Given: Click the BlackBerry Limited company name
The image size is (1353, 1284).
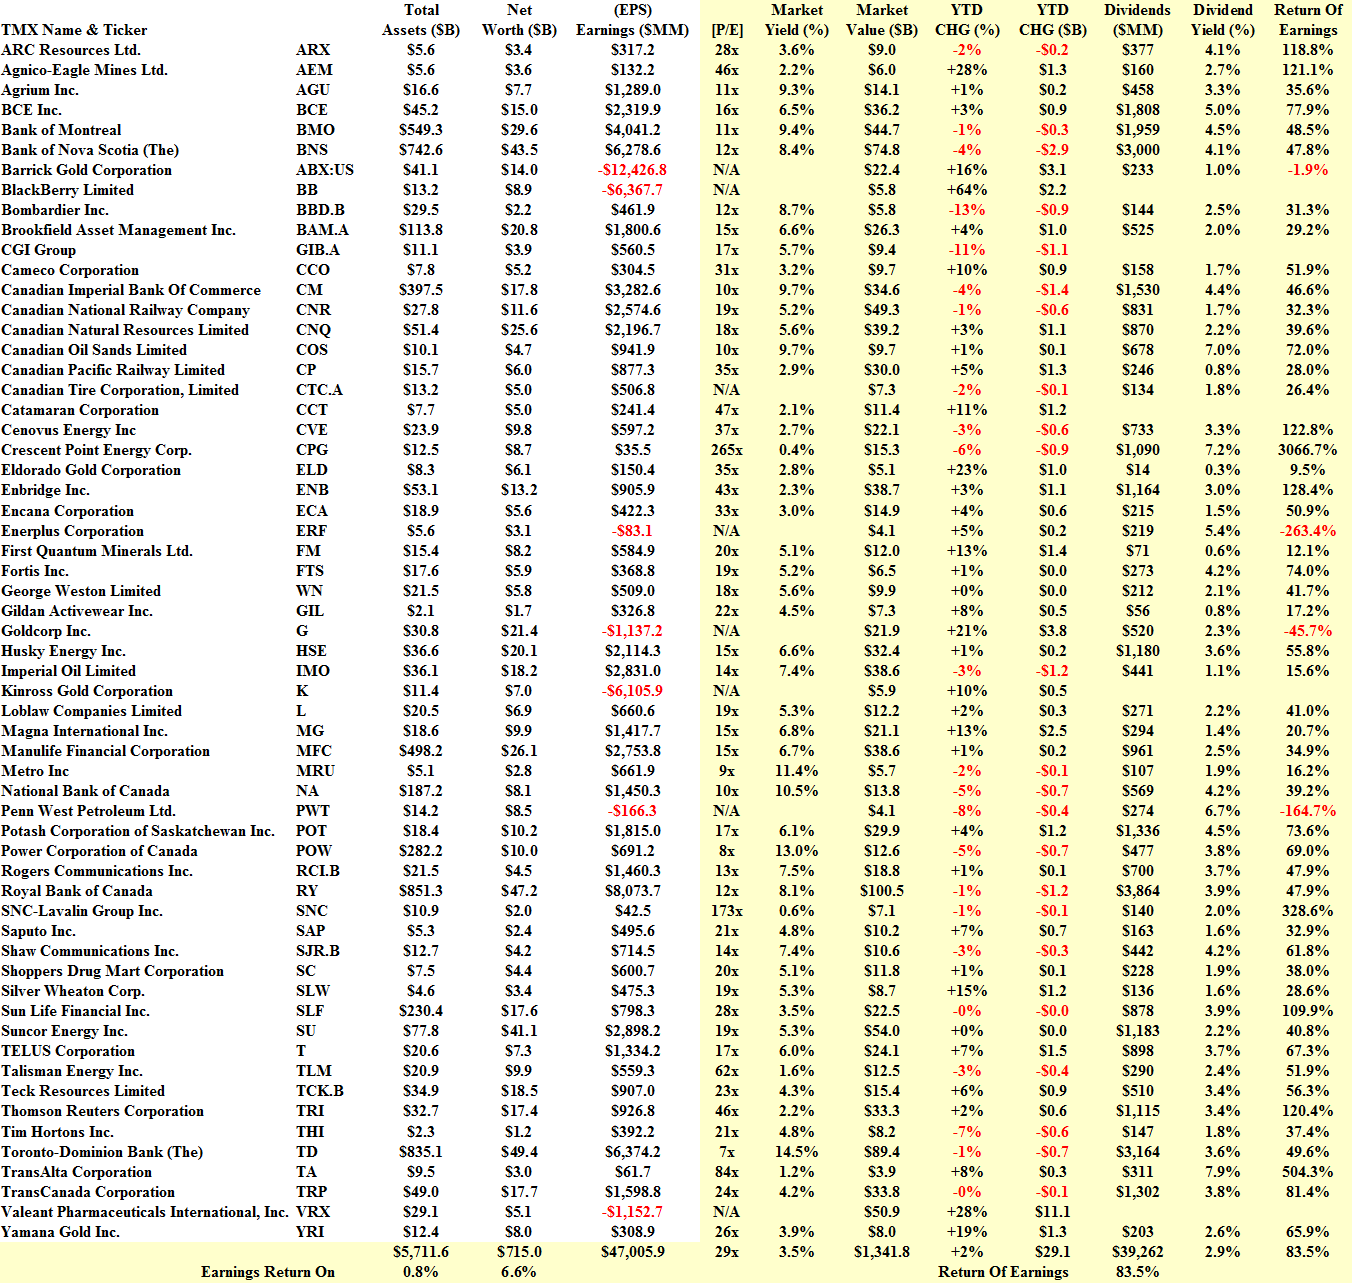Looking at the screenshot, I should 68,190.
